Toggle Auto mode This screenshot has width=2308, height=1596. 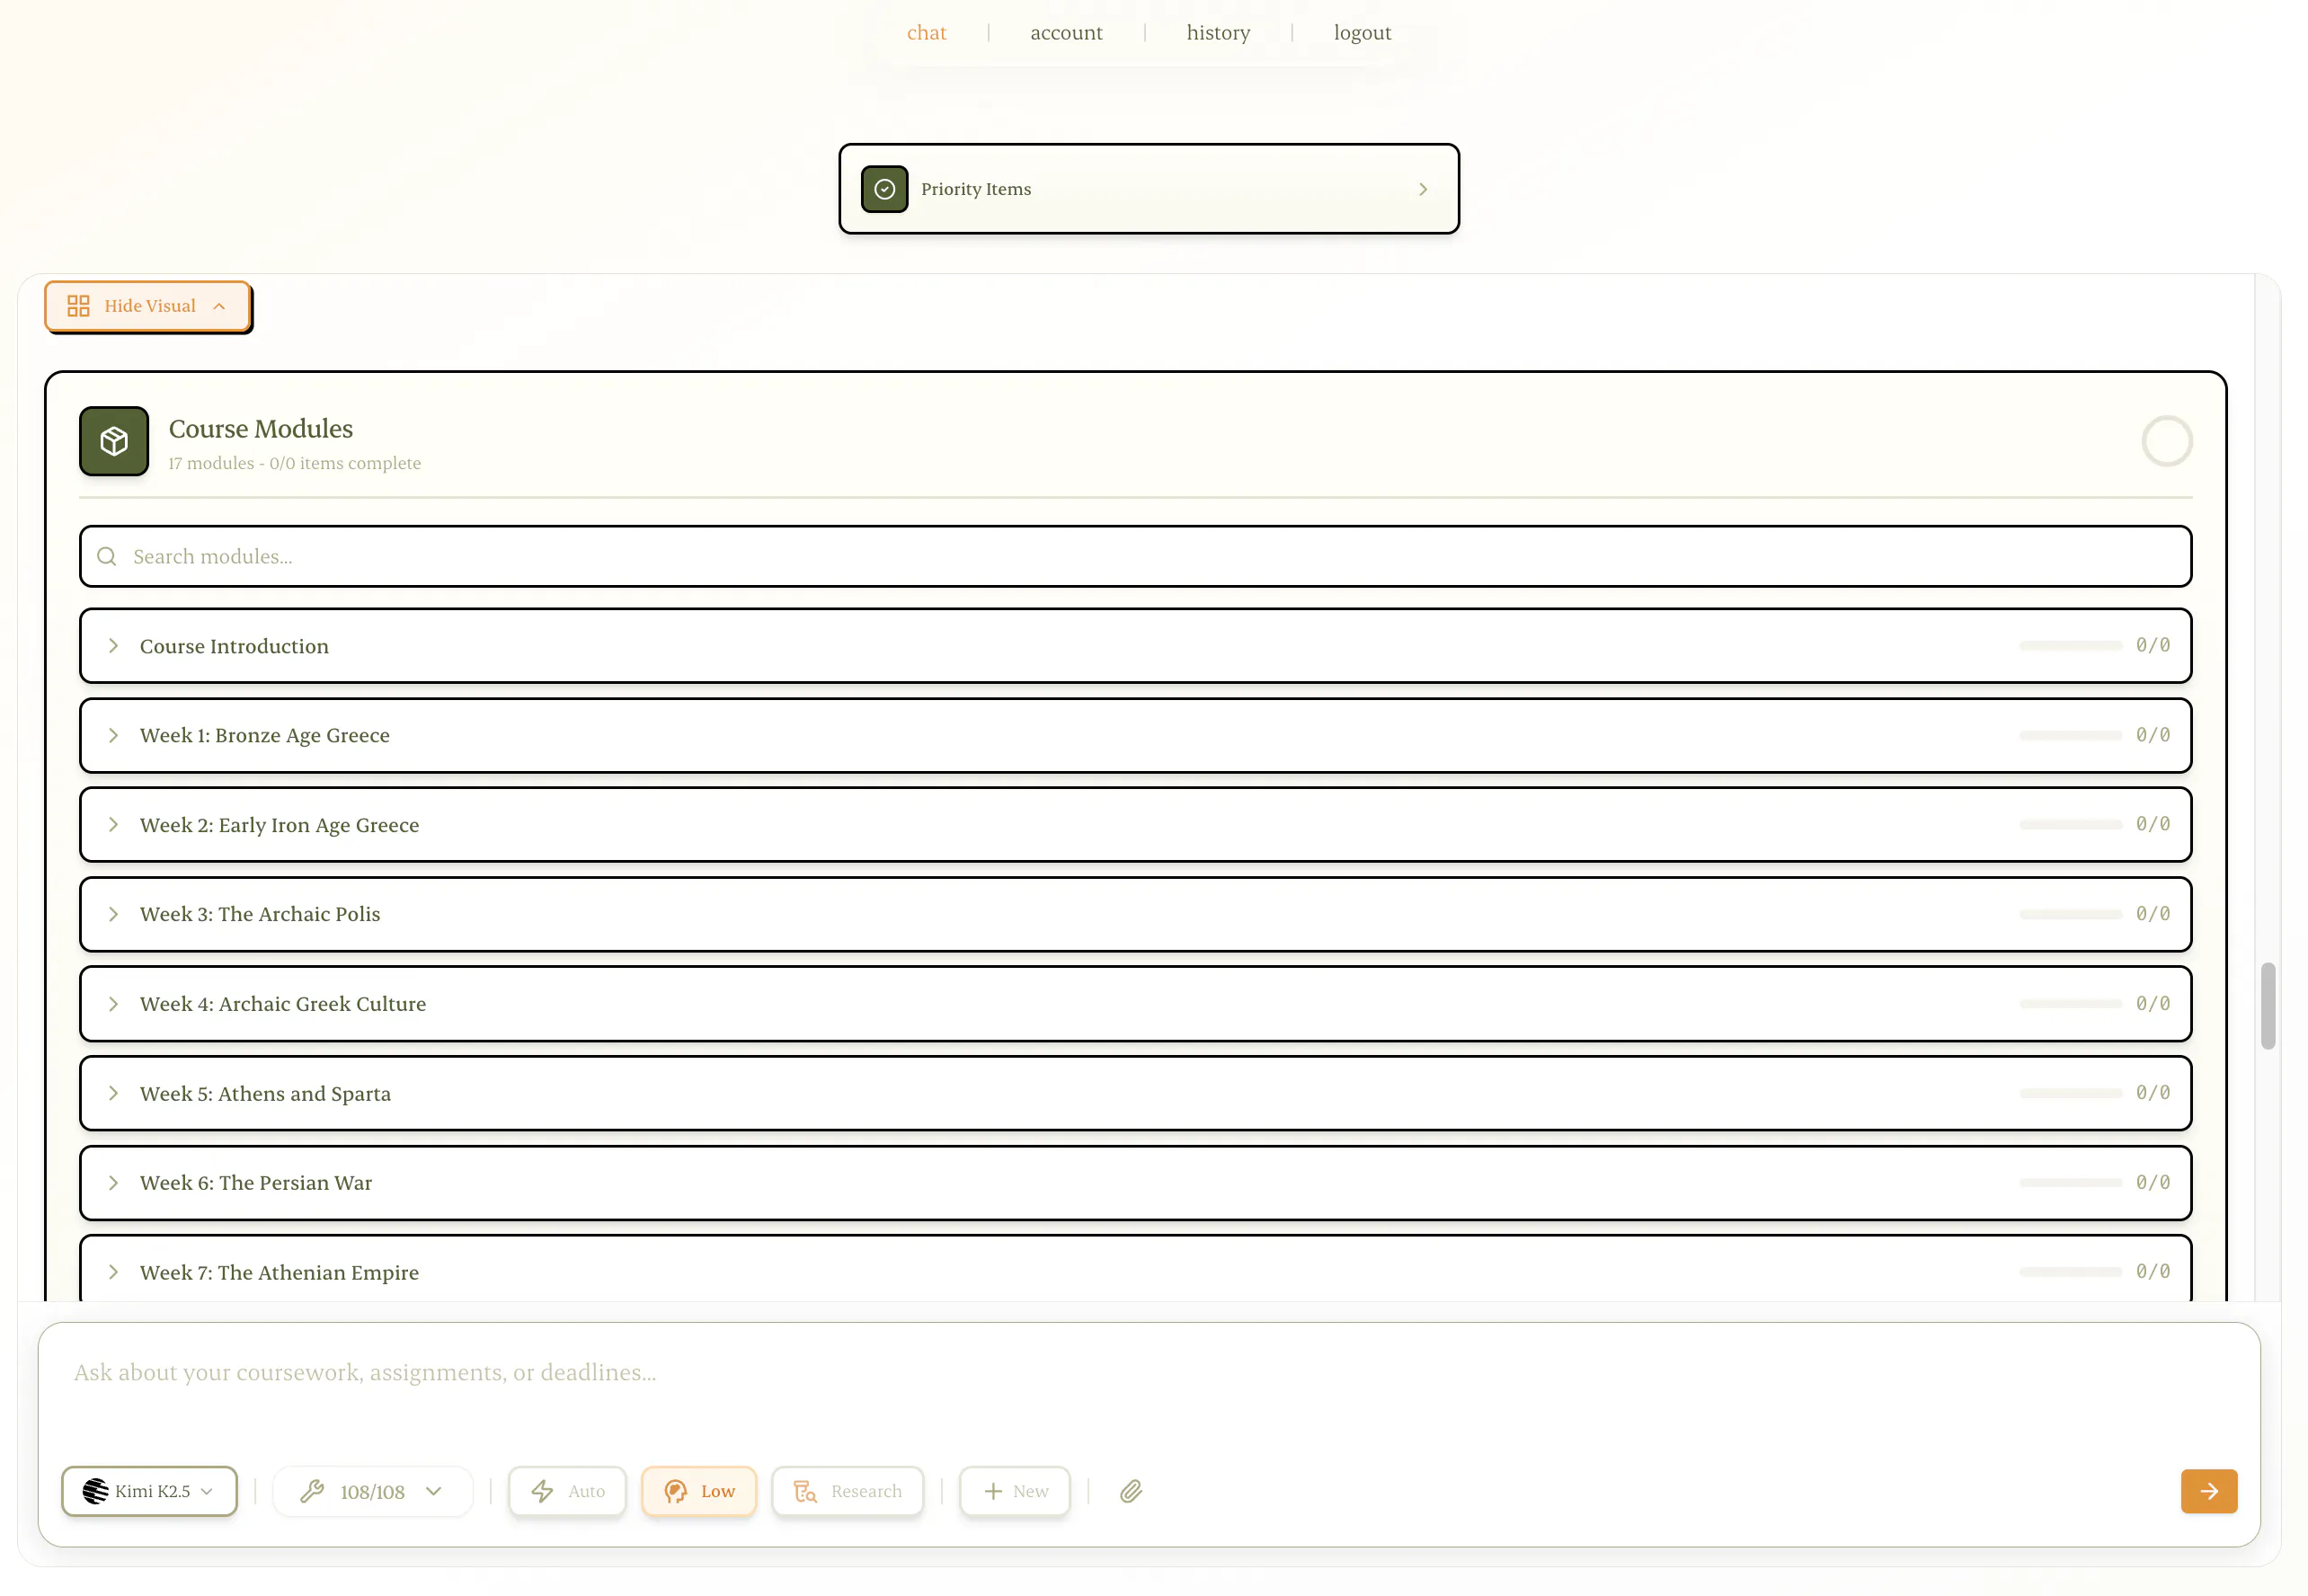[x=568, y=1491]
